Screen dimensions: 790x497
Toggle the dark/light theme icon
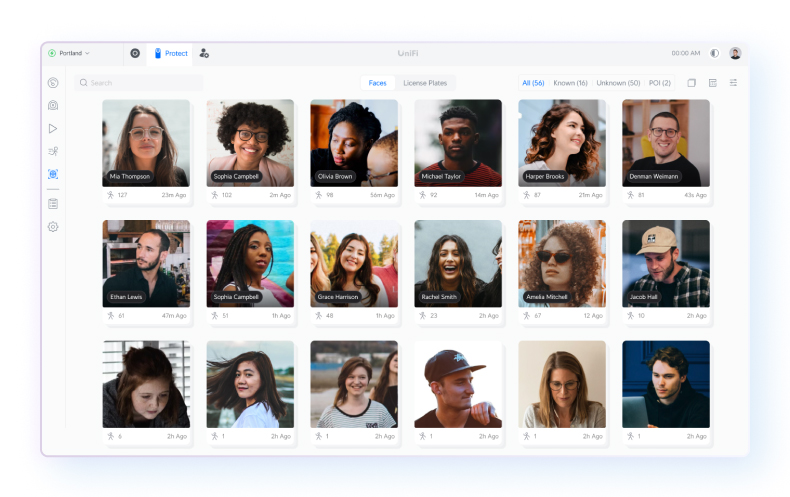(x=714, y=53)
